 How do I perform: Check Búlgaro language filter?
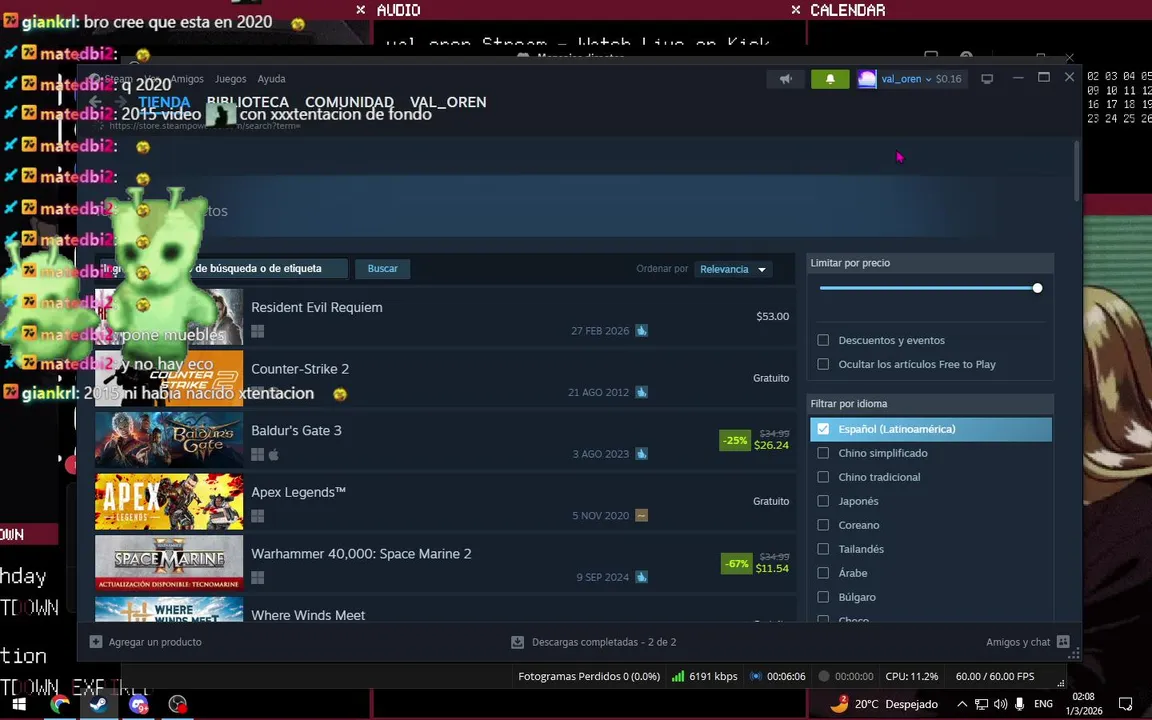point(823,597)
